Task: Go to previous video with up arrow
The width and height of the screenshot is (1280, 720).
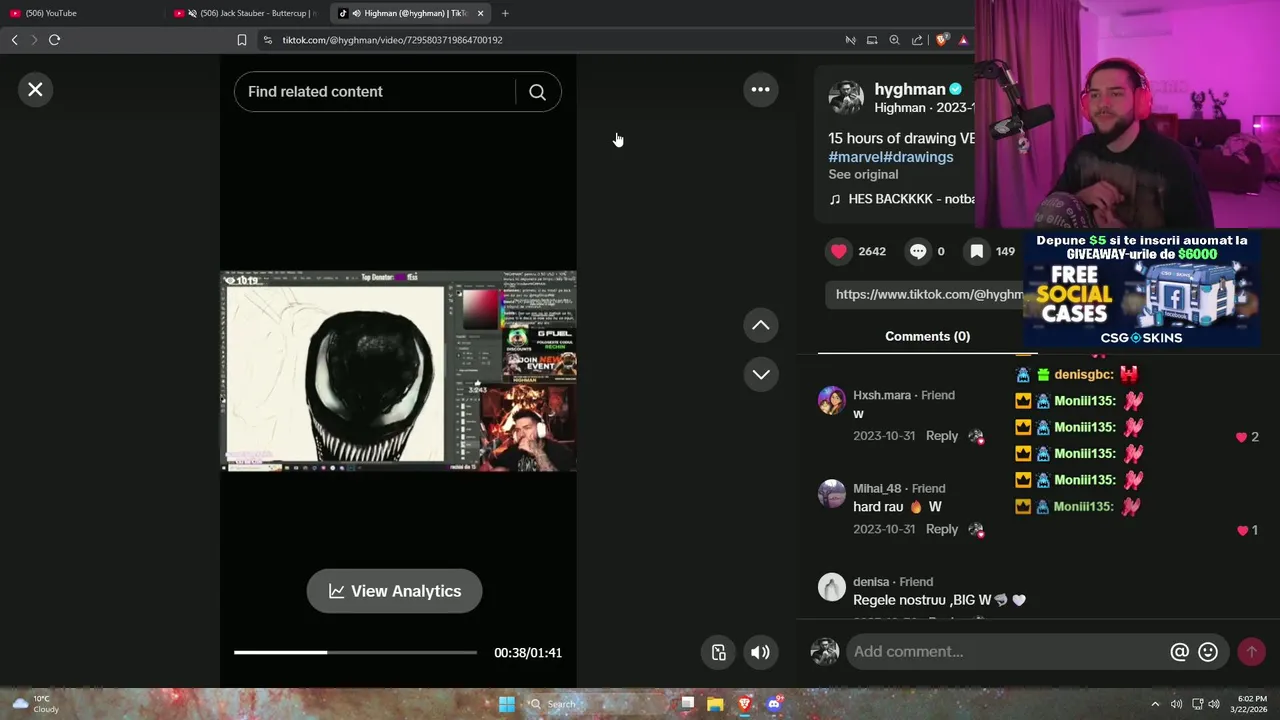Action: click(761, 325)
